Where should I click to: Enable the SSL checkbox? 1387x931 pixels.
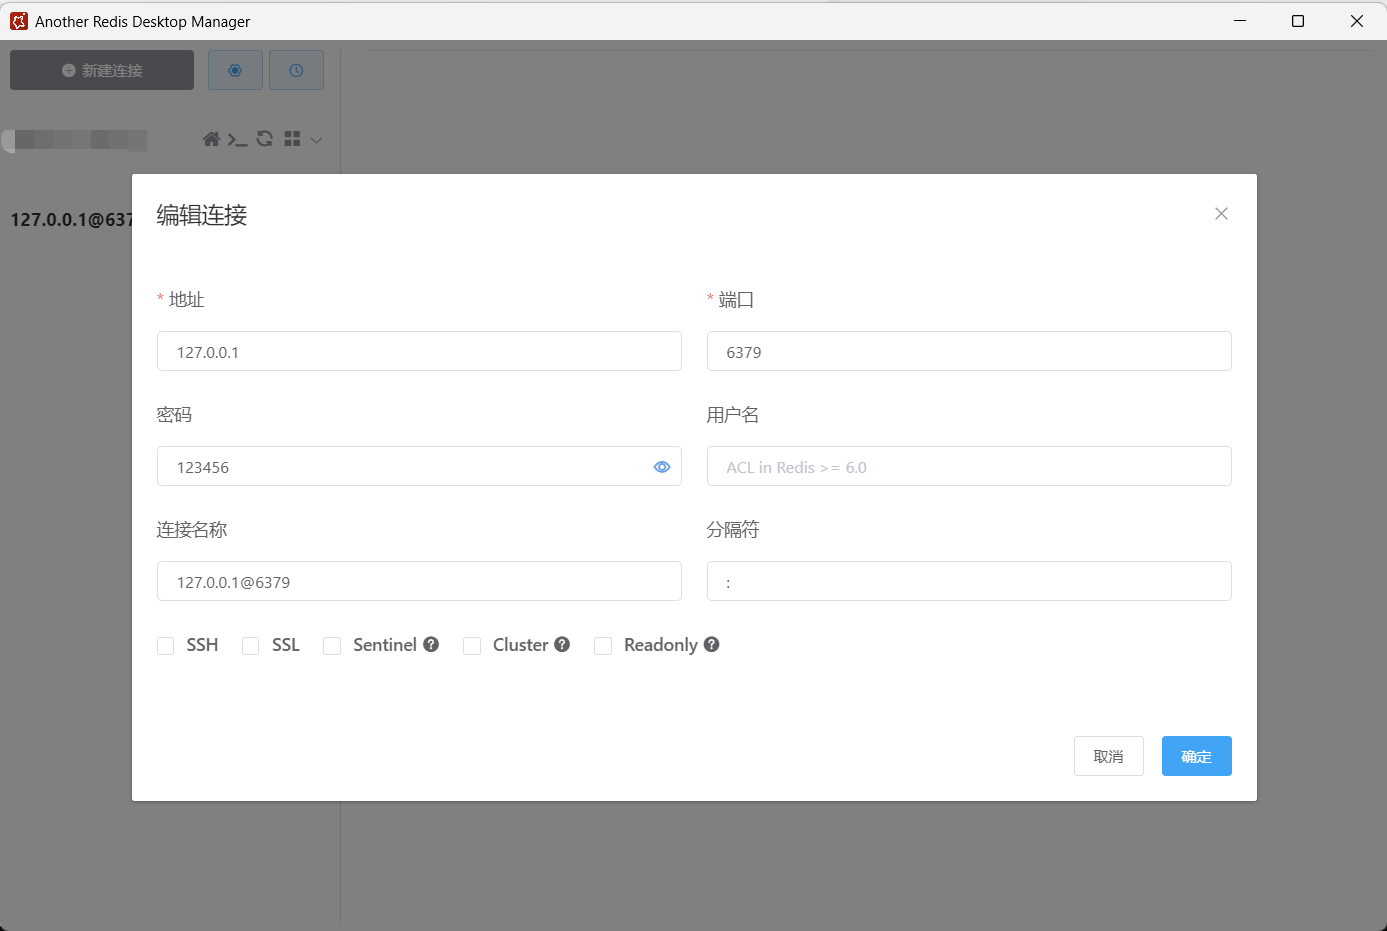tap(251, 646)
